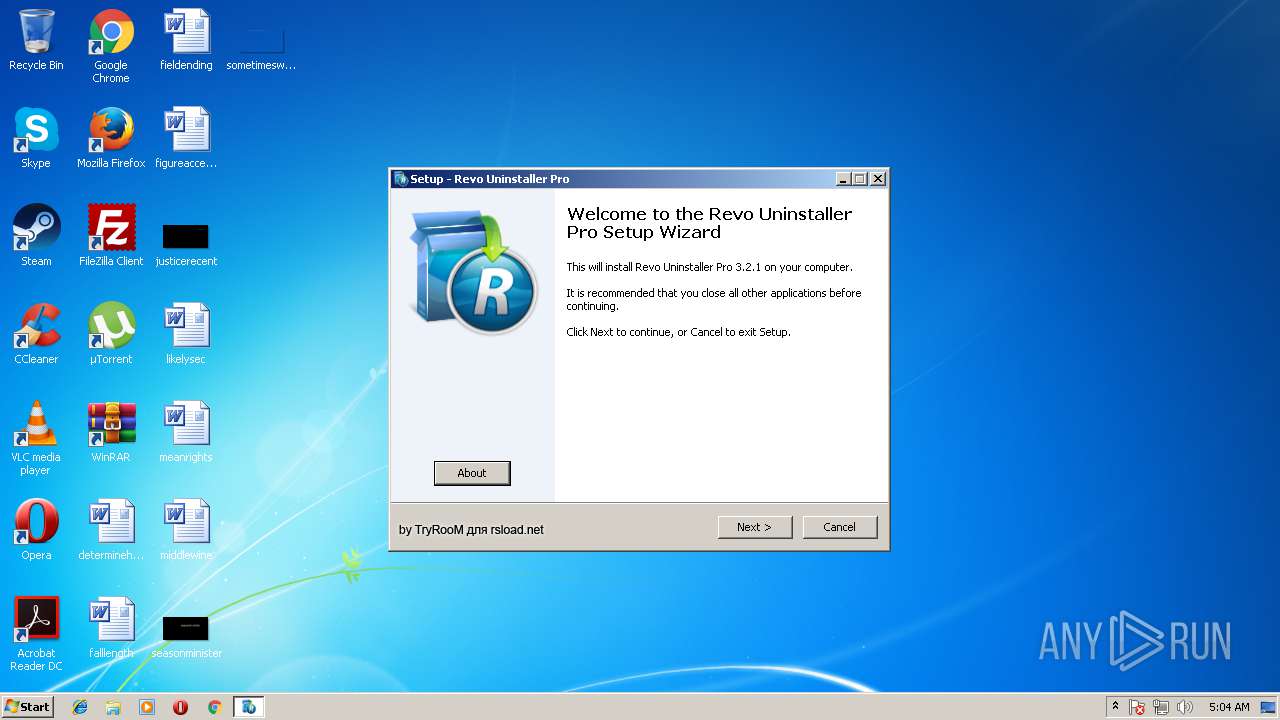Select the falllength Word document

(x=111, y=628)
